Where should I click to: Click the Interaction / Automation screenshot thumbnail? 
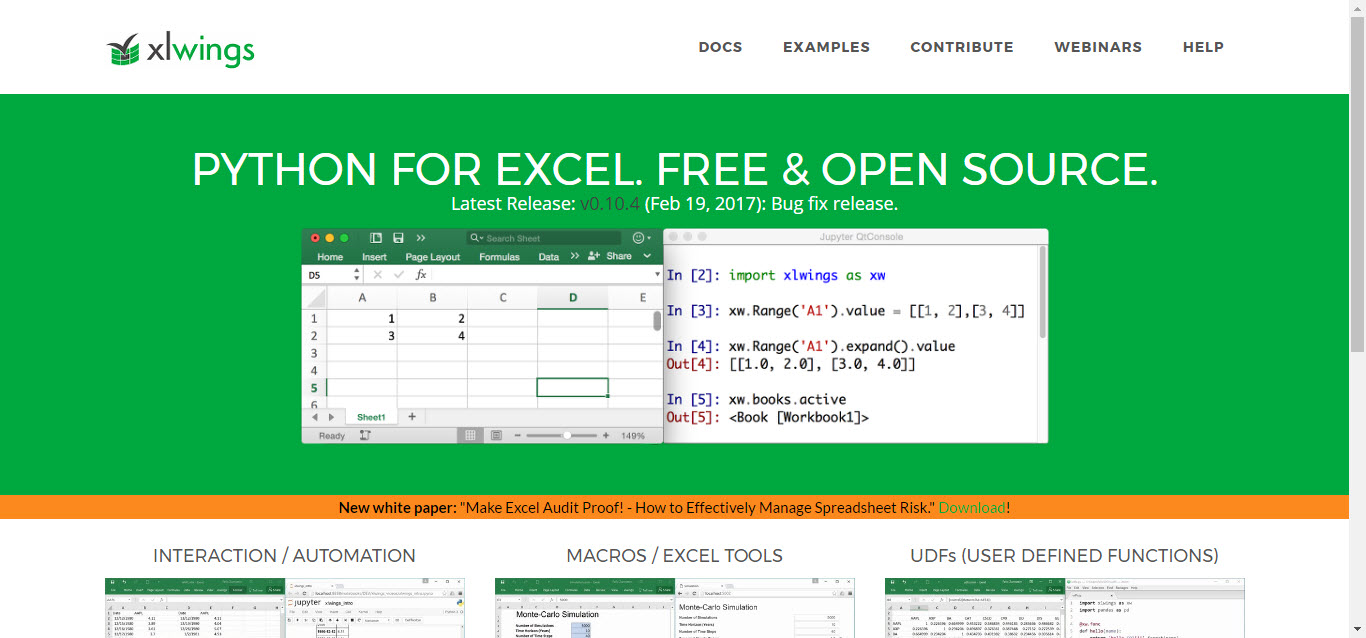click(x=284, y=608)
